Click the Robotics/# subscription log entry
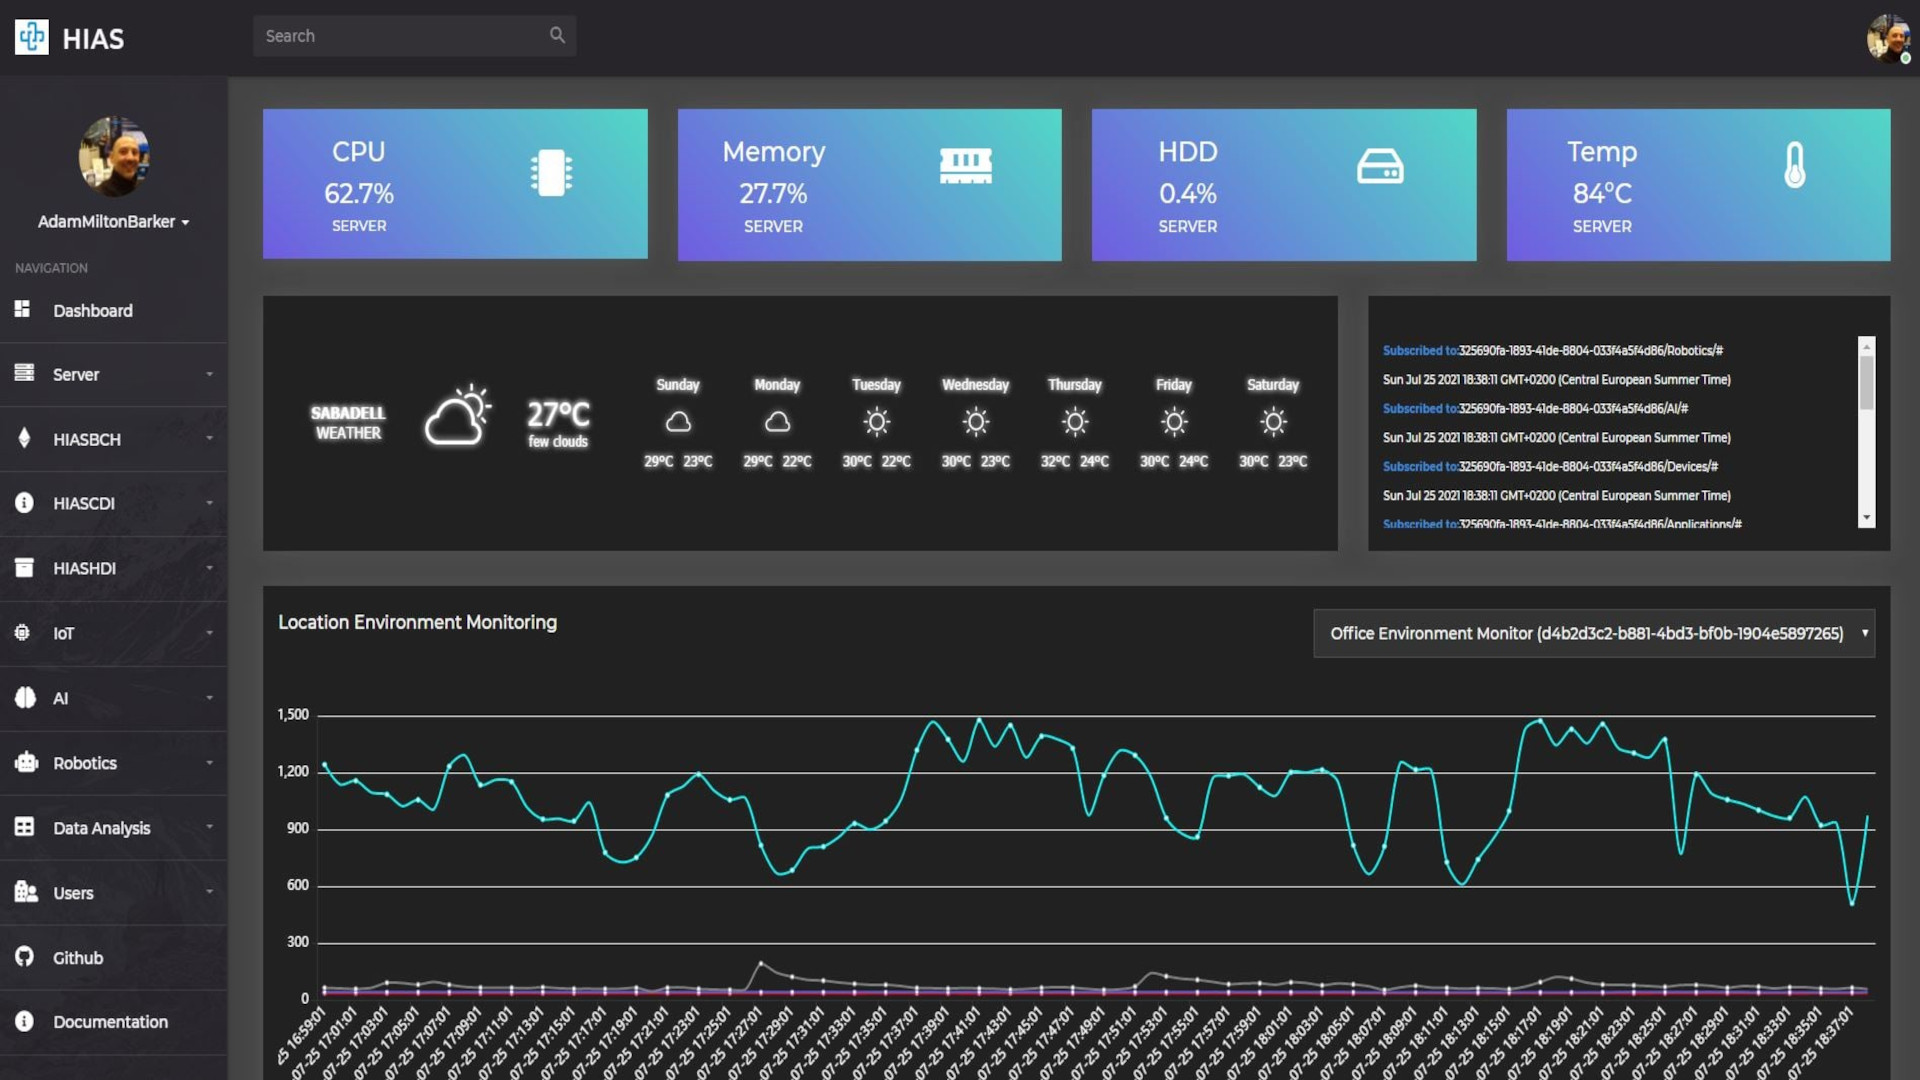 pos(1552,350)
